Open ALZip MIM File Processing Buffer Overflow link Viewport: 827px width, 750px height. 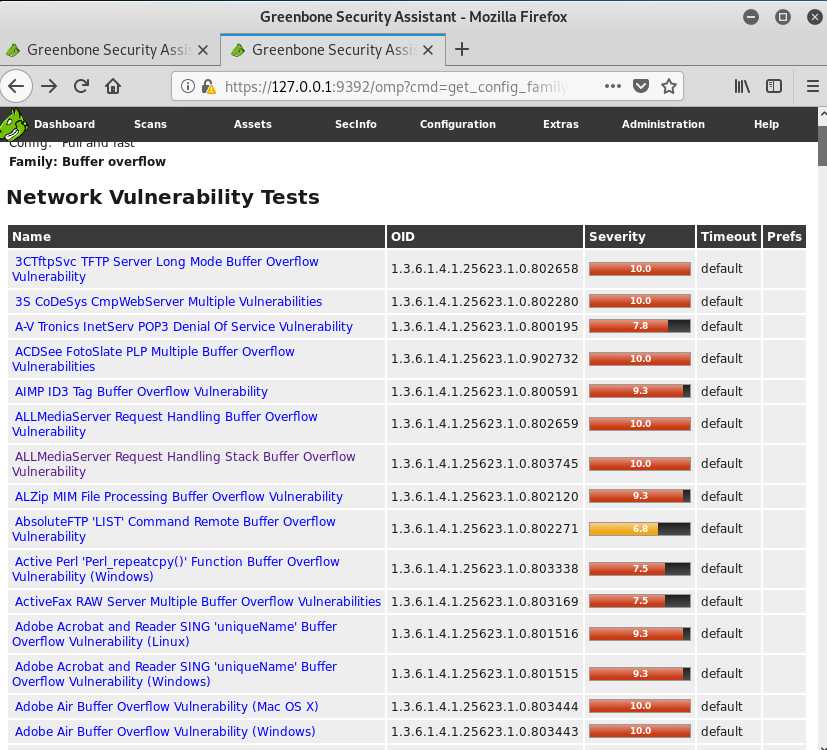tap(179, 497)
